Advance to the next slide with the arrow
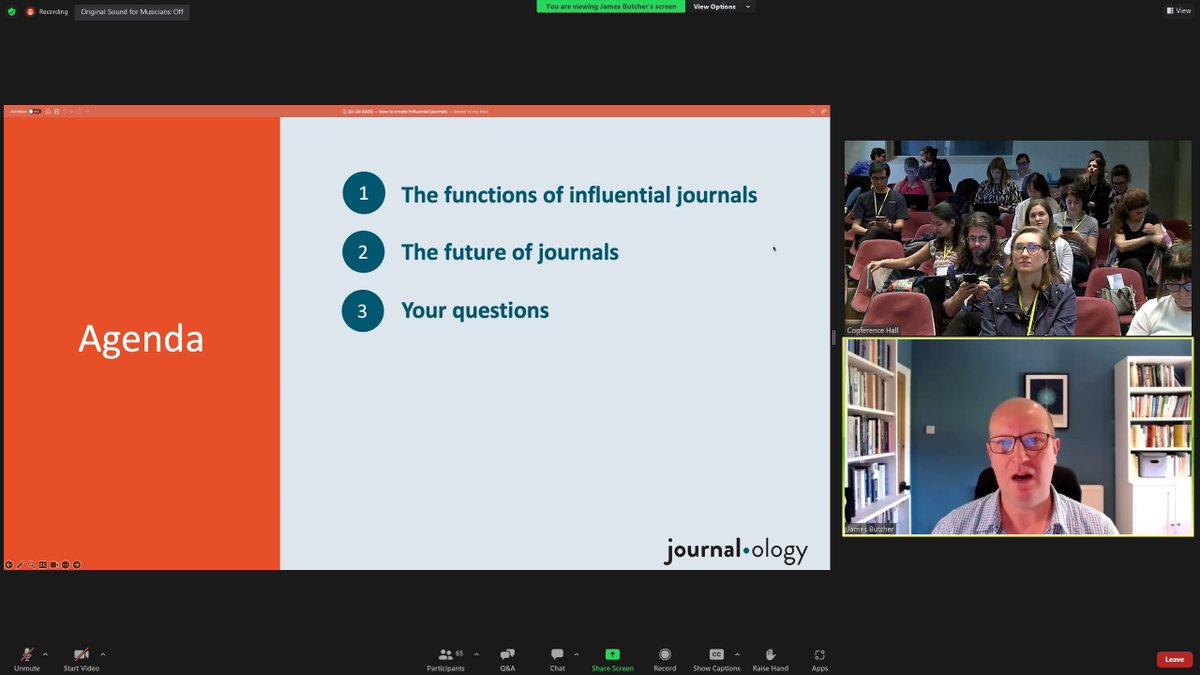1200x675 pixels. click(76, 565)
